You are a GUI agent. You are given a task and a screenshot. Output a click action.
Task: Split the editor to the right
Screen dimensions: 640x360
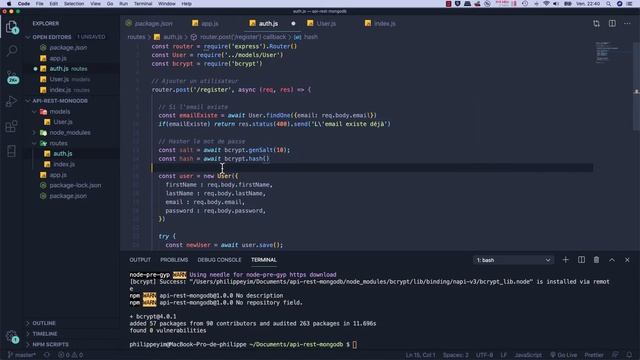pos(612,24)
